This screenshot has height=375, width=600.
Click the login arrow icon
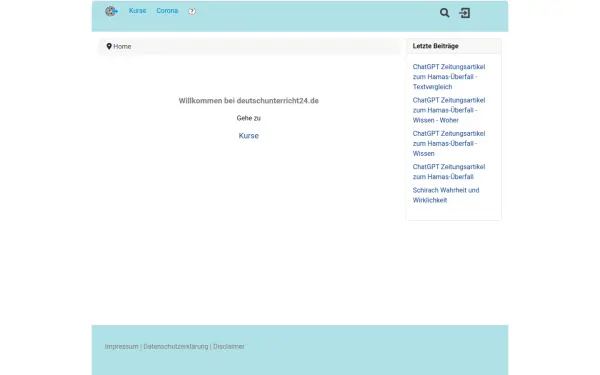pyautogui.click(x=465, y=13)
